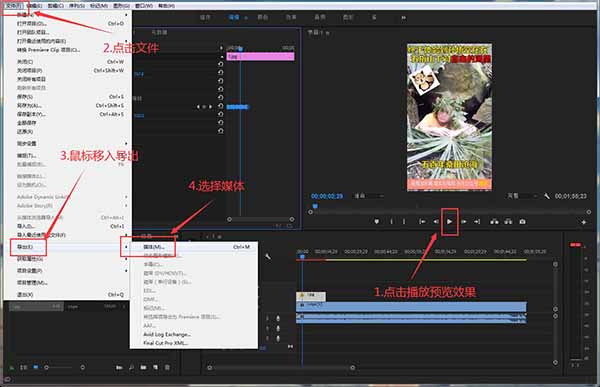
Task: Open the 序列(S) menu
Action: point(77,6)
